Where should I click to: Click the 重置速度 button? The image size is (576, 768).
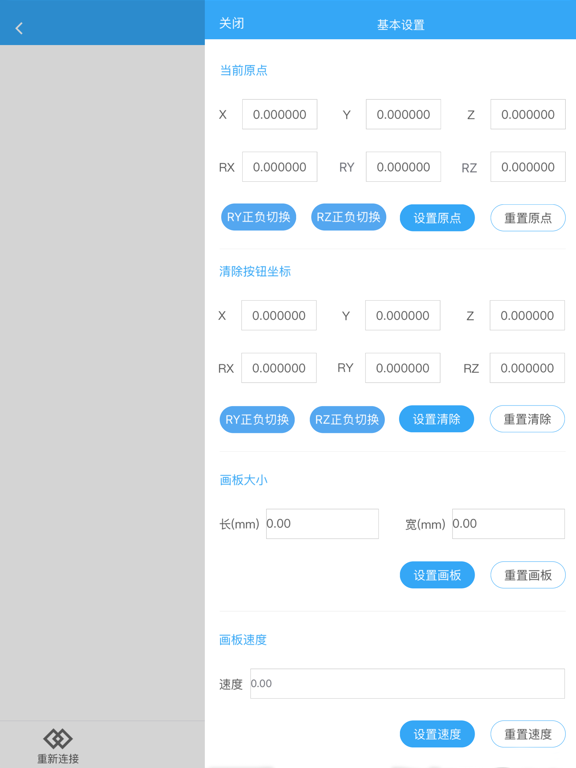pyautogui.click(x=528, y=734)
